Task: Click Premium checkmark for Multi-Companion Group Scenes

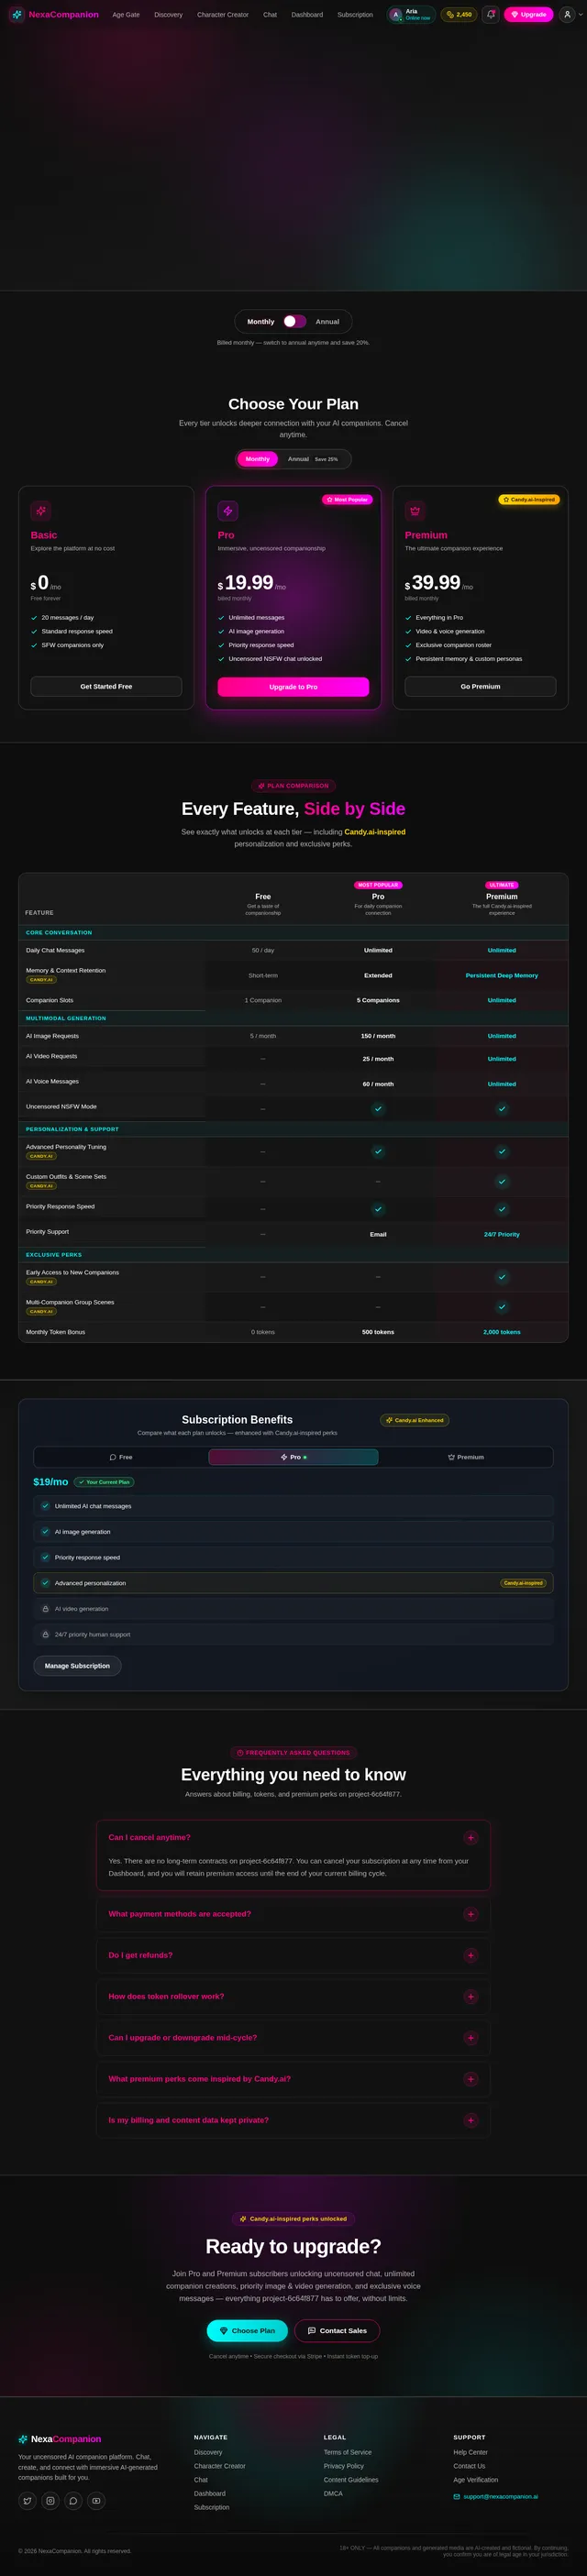Action: [x=502, y=1307]
